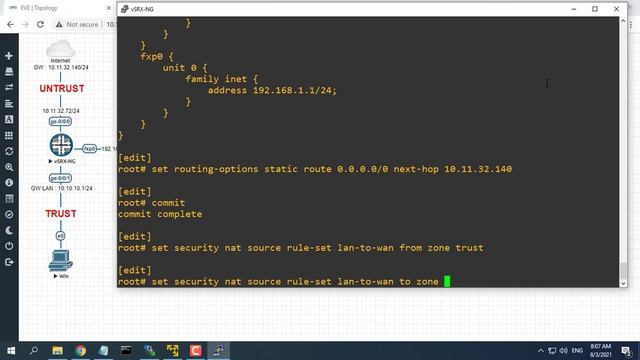
Task: Click the 'commit complete' terminal line
Action: click(160, 214)
